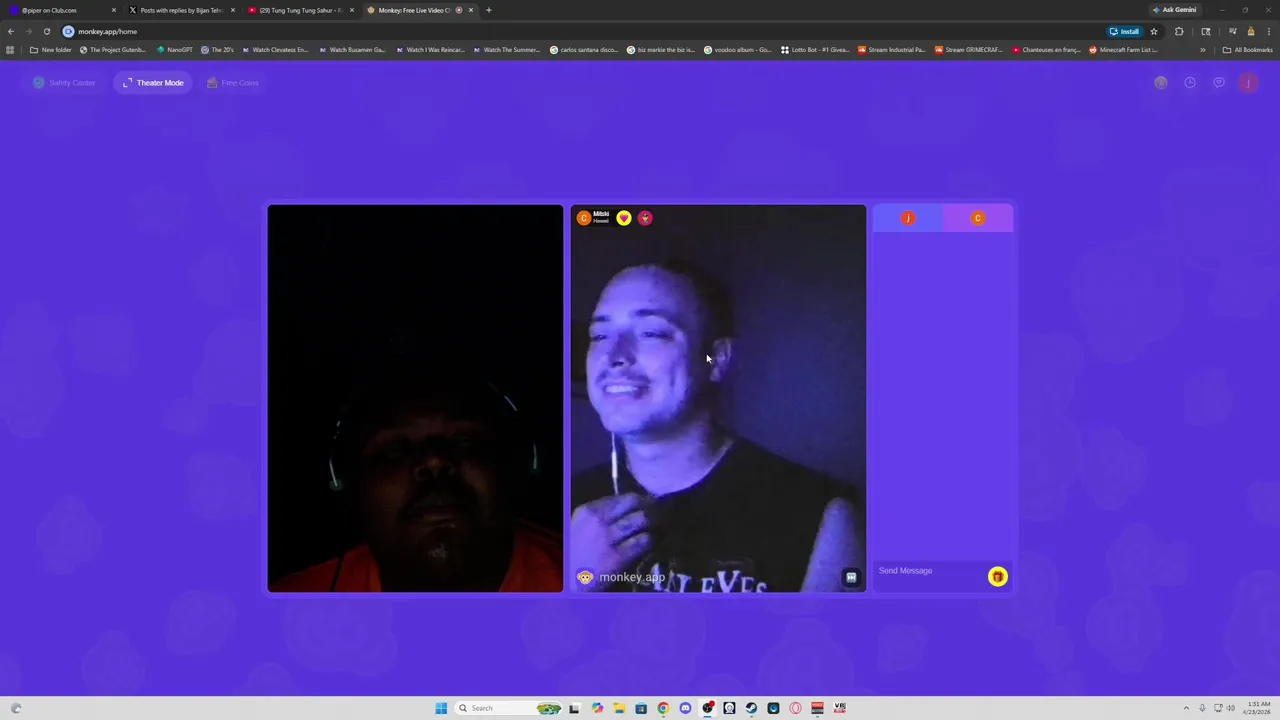This screenshot has width=1280, height=720.
Task: Open Opera browser from taskbar
Action: [x=795, y=708]
